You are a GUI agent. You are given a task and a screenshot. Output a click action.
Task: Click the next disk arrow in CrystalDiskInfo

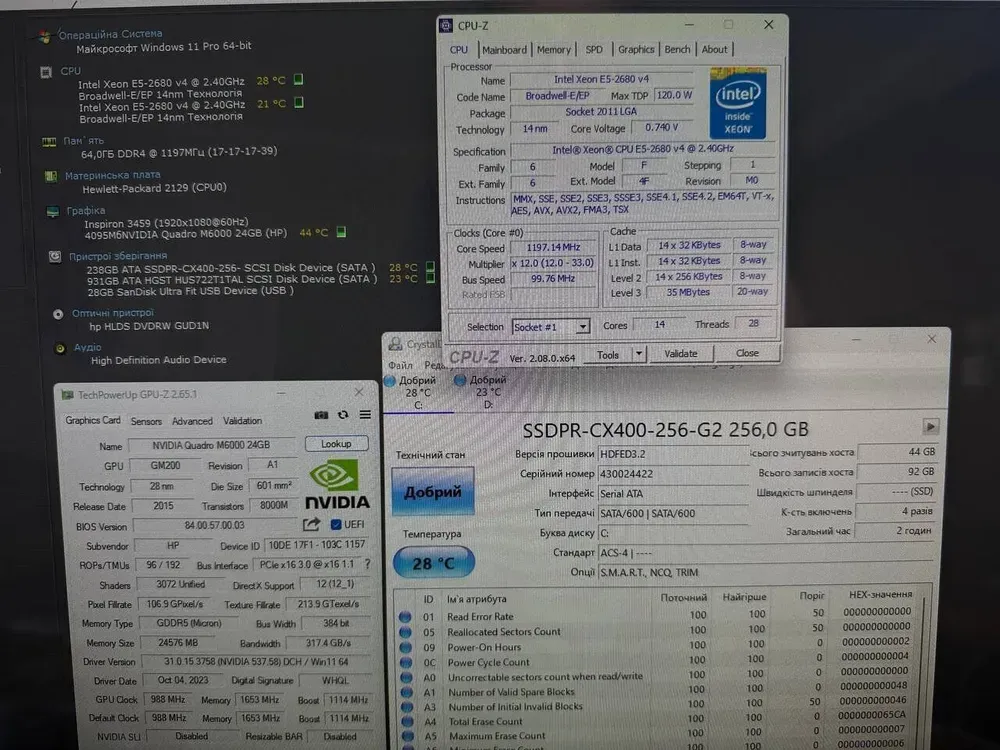pos(931,426)
